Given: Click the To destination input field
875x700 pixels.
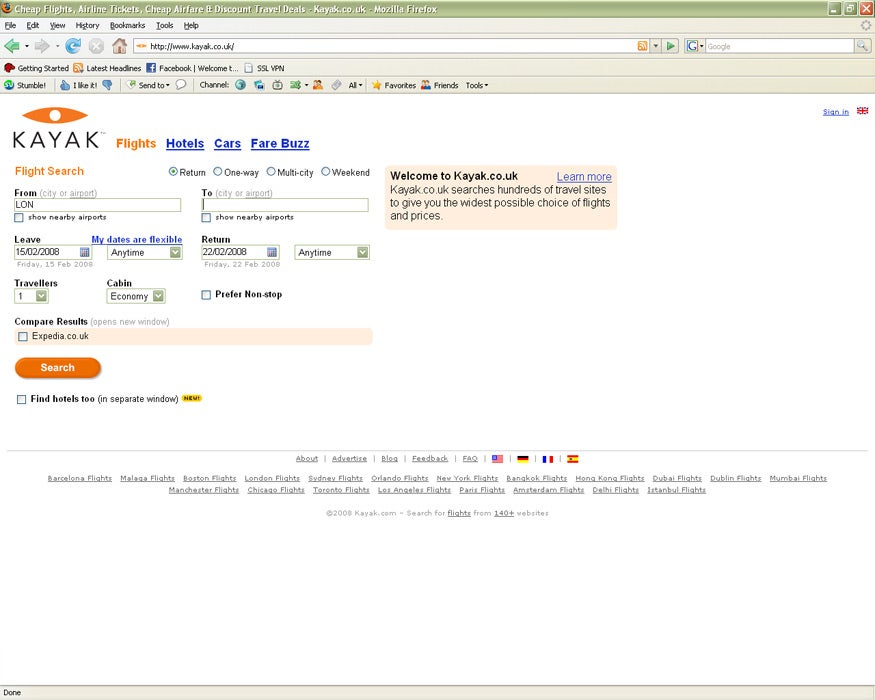Looking at the screenshot, I should tap(285, 205).
